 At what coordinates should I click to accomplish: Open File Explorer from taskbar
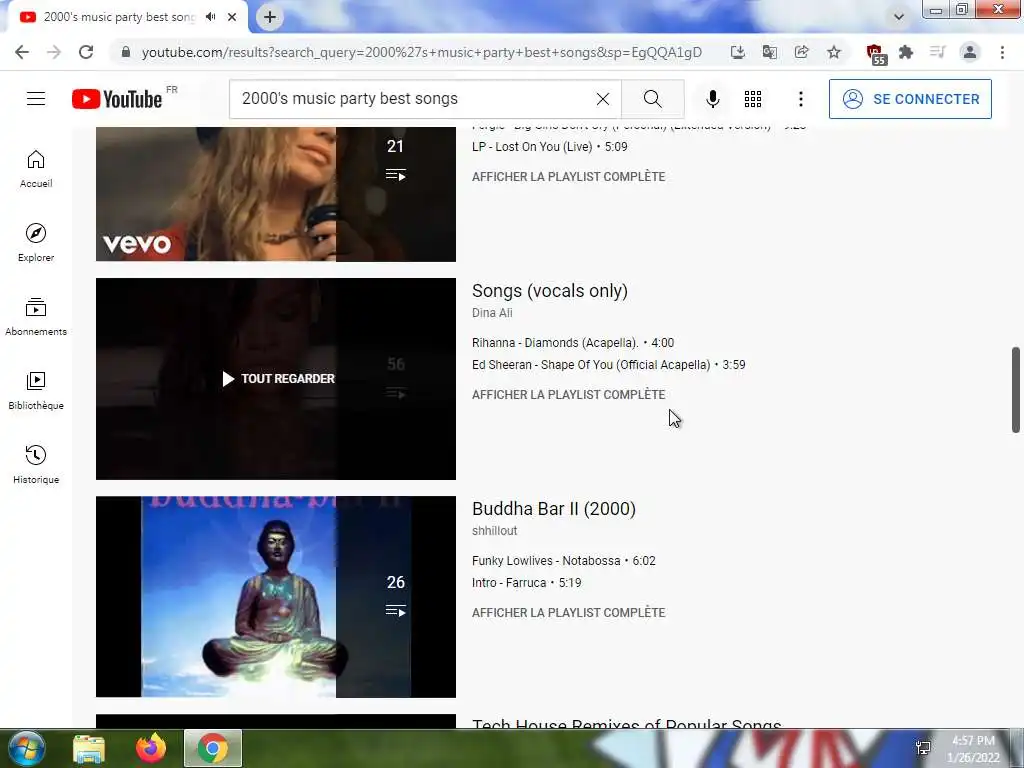[88, 748]
